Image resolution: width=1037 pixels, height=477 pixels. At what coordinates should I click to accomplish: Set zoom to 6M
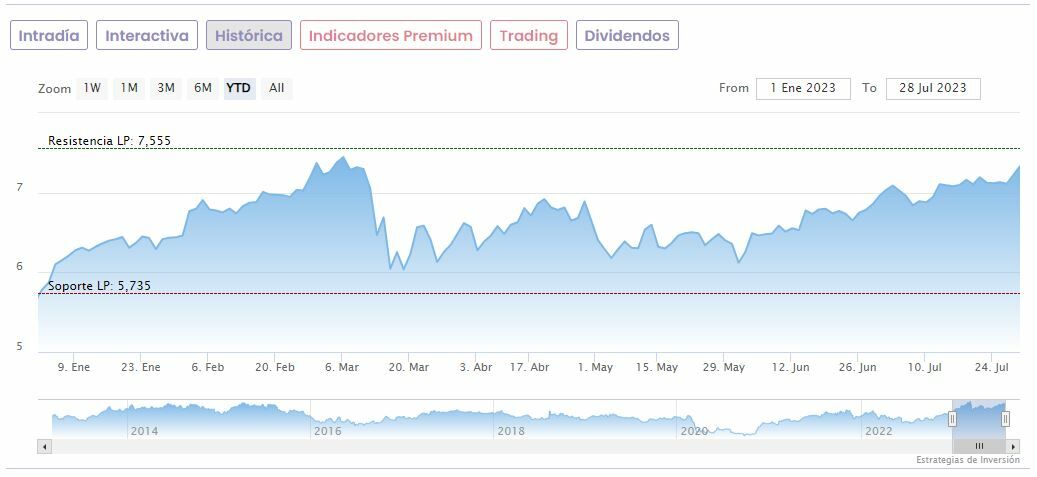pos(203,88)
